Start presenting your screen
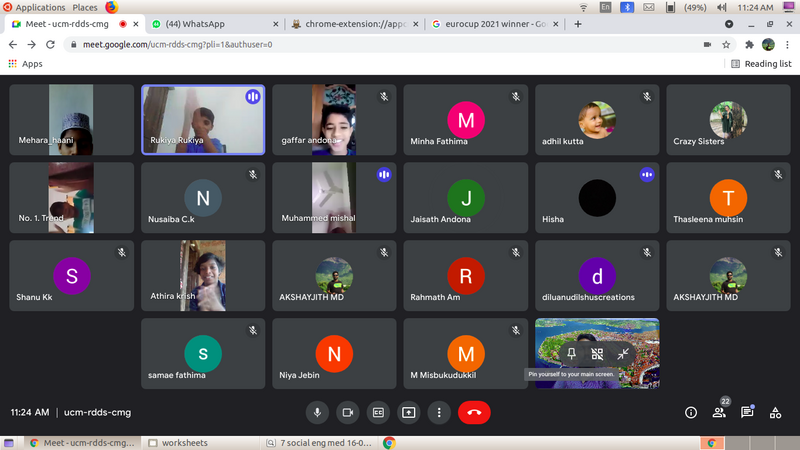The height and width of the screenshot is (450, 800). point(409,412)
